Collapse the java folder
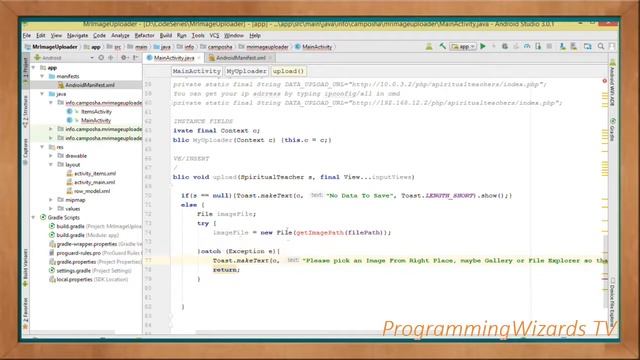Viewport: 640px width, 360px height. (42, 94)
